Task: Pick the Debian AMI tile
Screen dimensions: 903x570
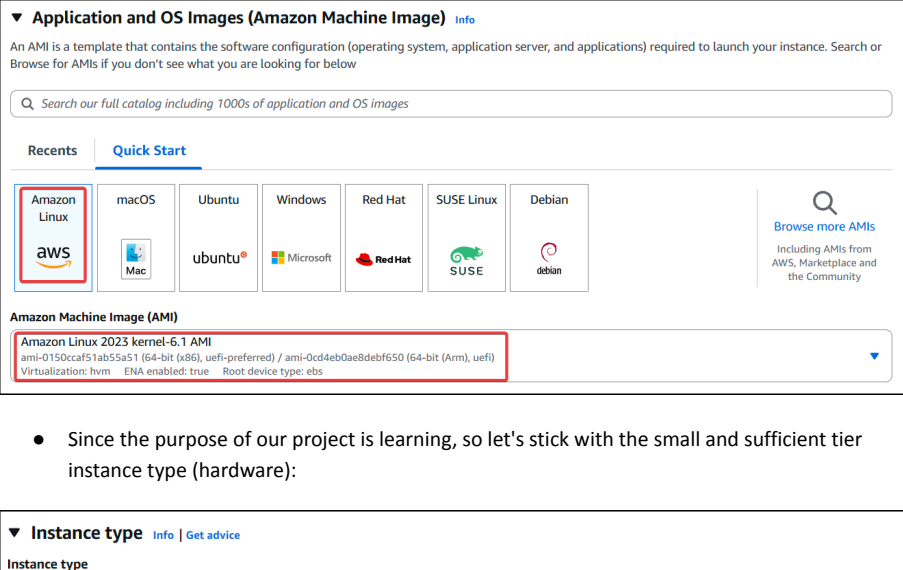Action: coord(549,238)
